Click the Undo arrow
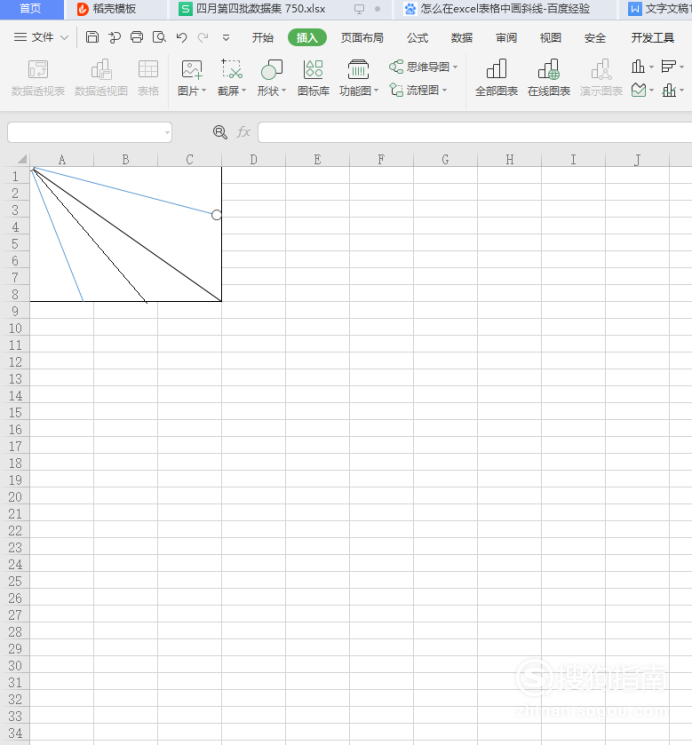 click(182, 37)
